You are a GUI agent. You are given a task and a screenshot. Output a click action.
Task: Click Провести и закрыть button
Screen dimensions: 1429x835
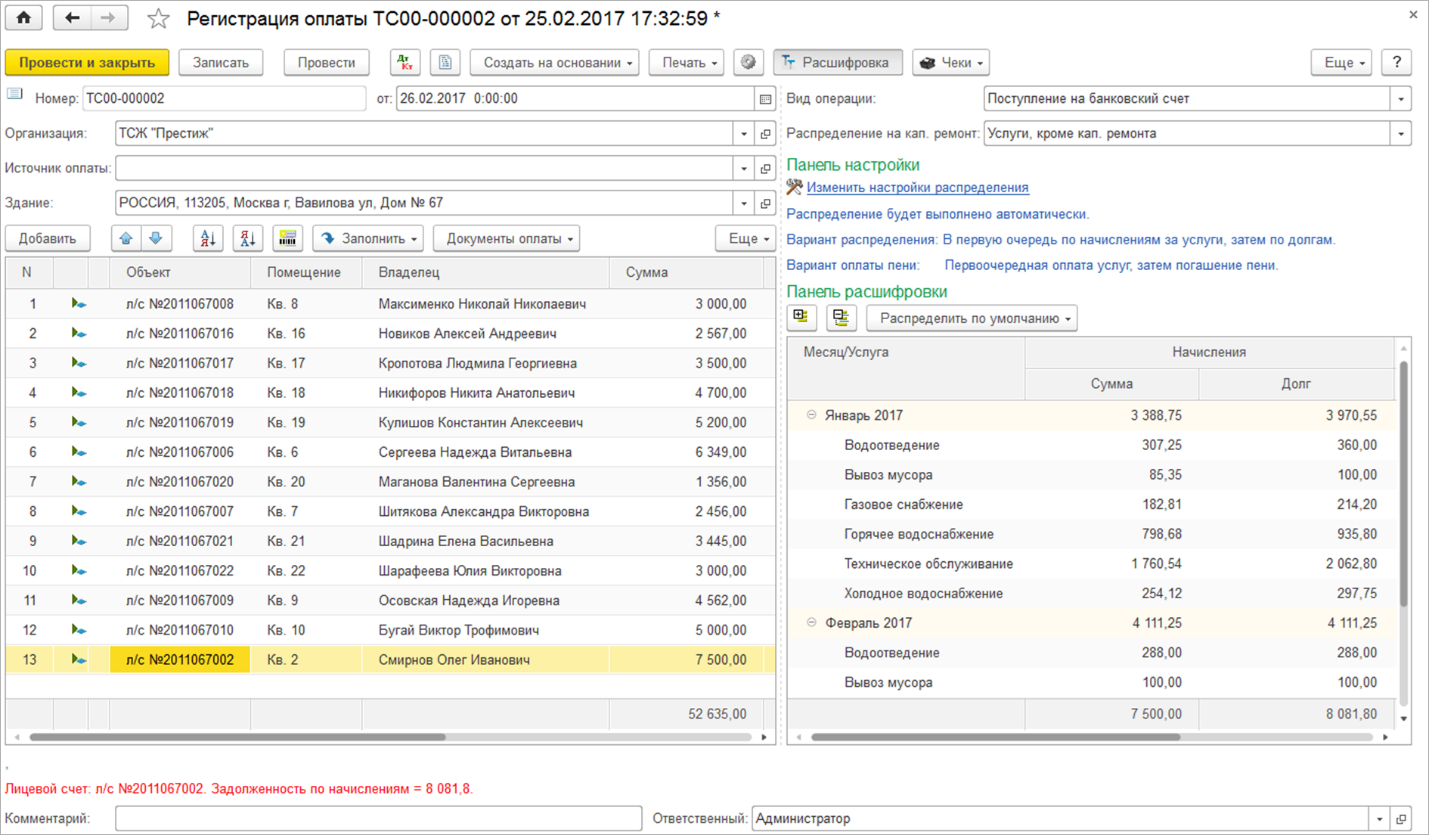(x=87, y=62)
